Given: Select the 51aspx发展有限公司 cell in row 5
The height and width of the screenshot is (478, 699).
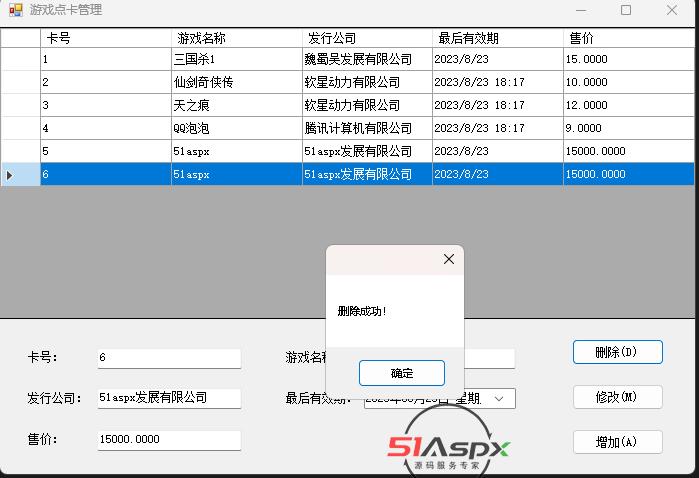Looking at the screenshot, I should click(367, 151).
